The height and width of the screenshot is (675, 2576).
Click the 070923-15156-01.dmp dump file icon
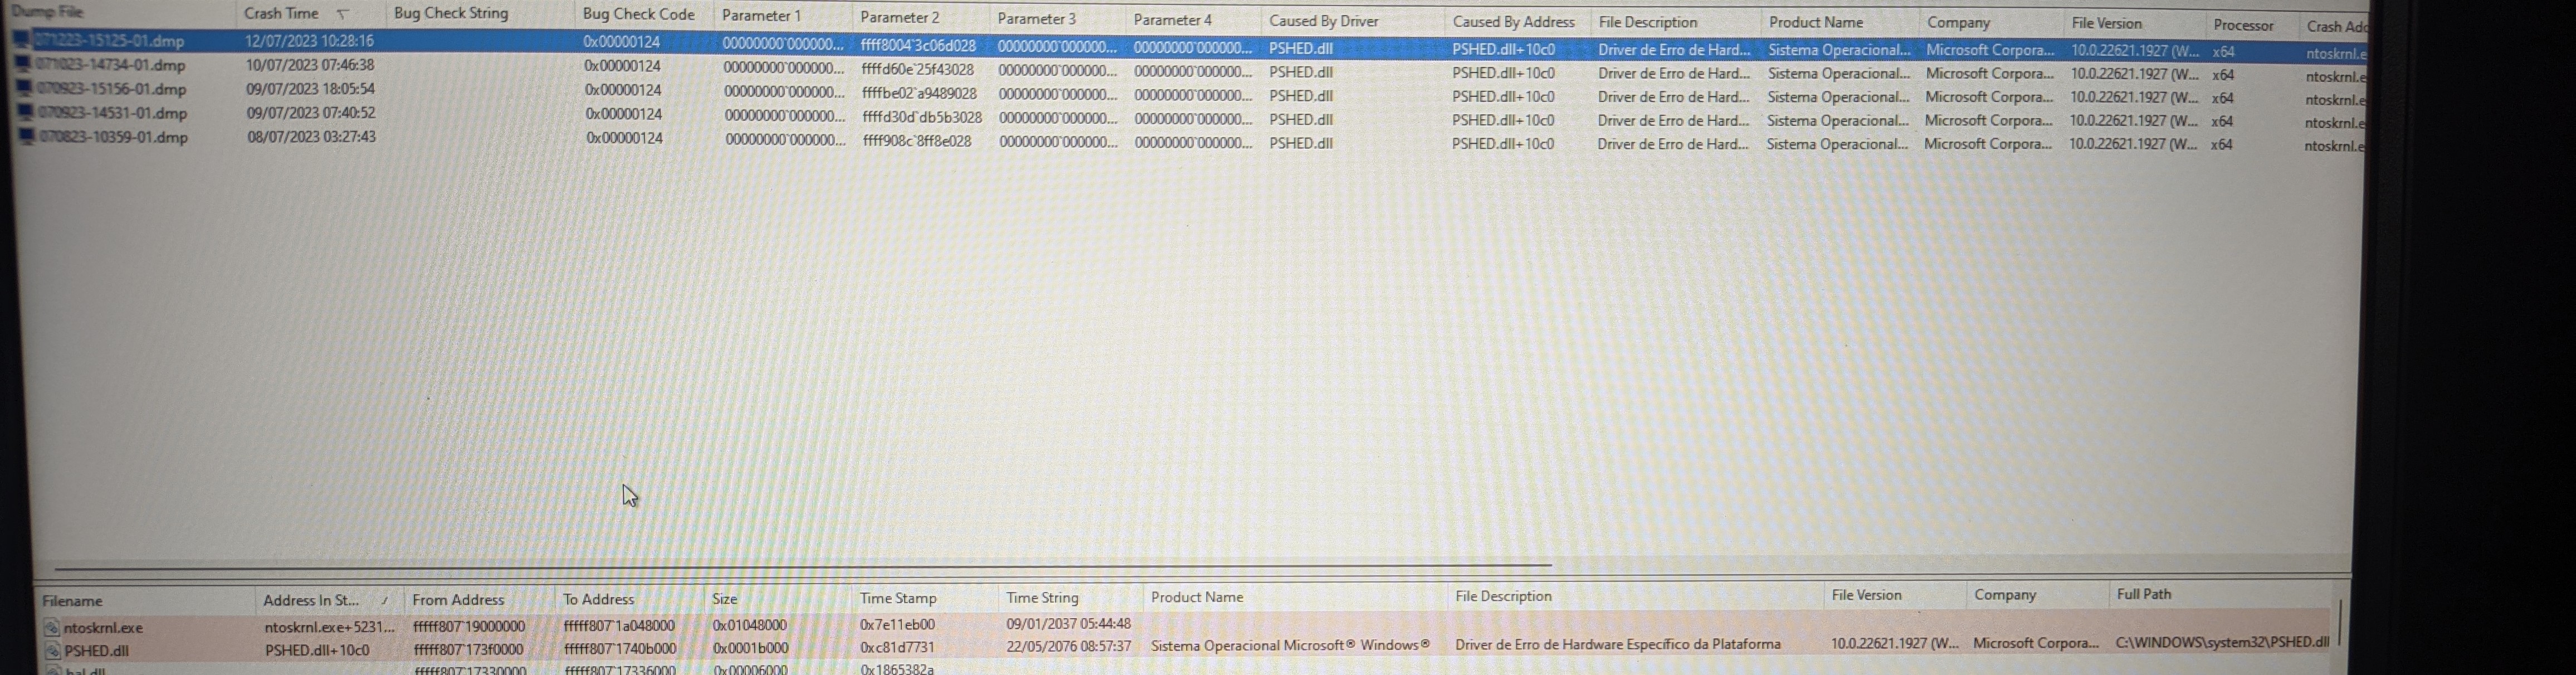25,88
